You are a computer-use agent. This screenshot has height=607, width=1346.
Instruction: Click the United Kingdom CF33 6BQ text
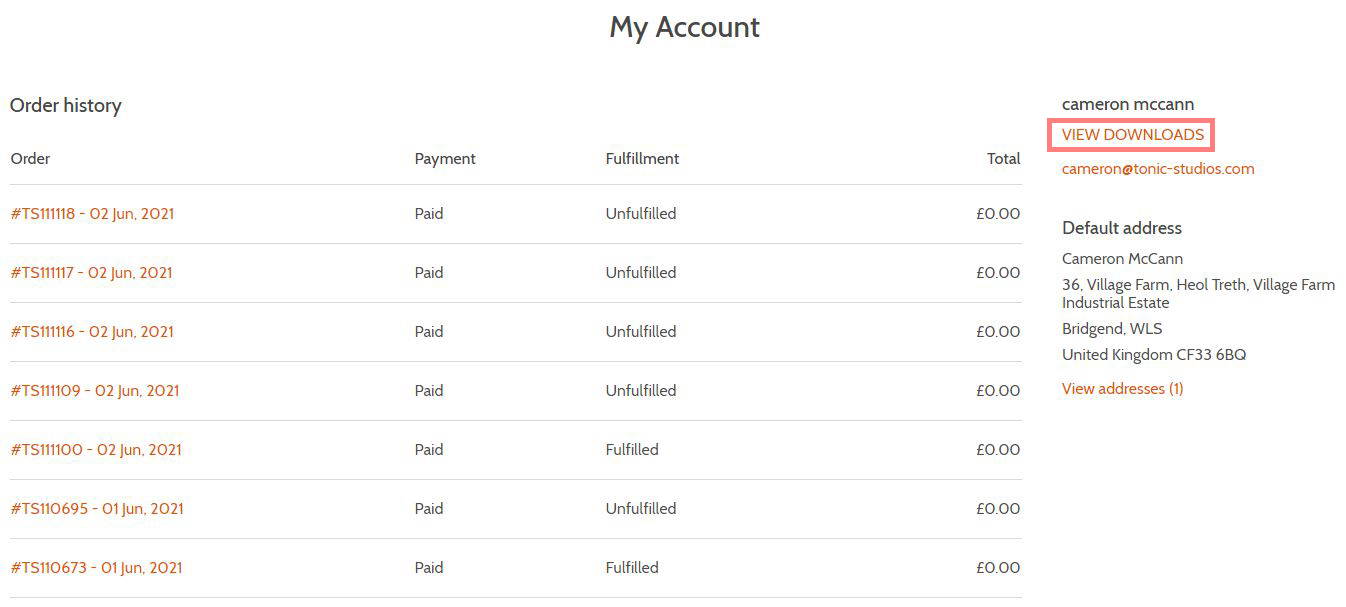(1154, 354)
